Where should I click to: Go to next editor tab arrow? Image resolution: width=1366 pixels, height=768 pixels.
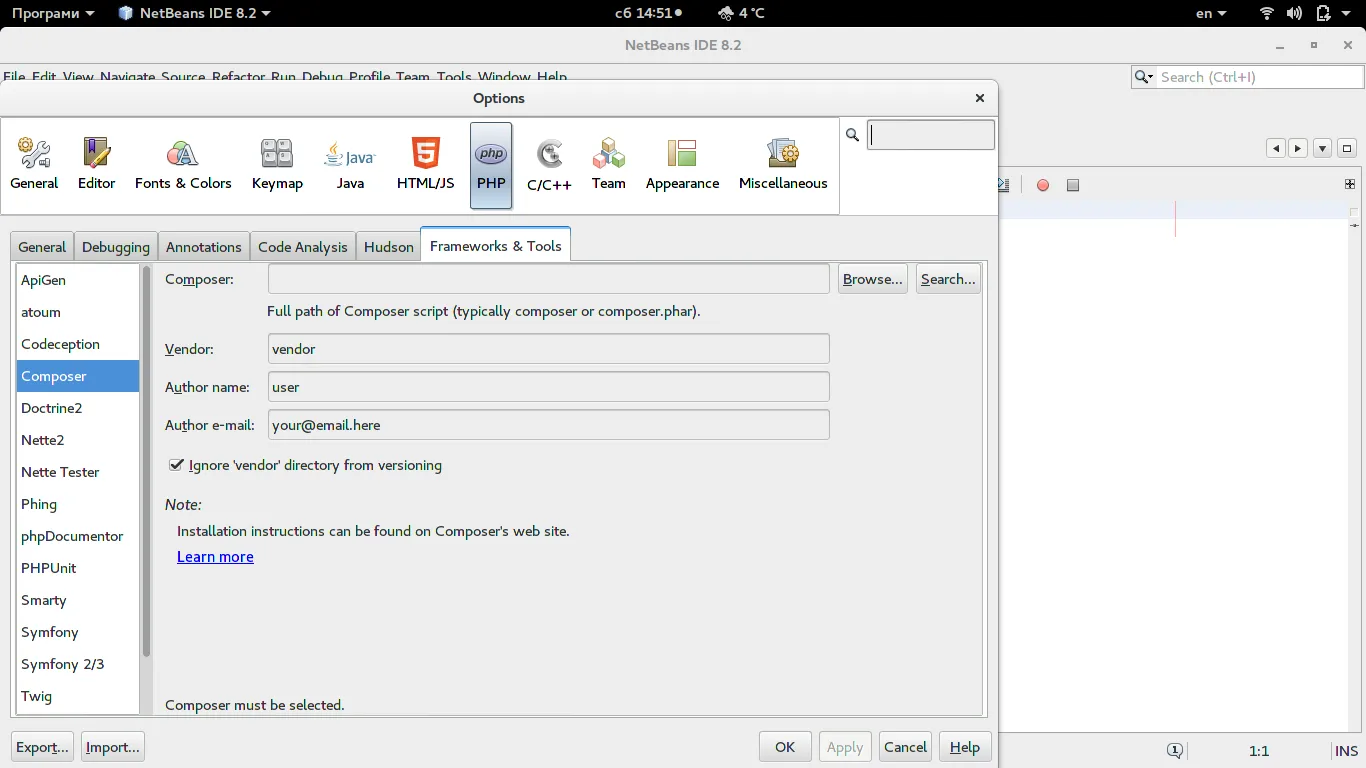coord(1298,148)
